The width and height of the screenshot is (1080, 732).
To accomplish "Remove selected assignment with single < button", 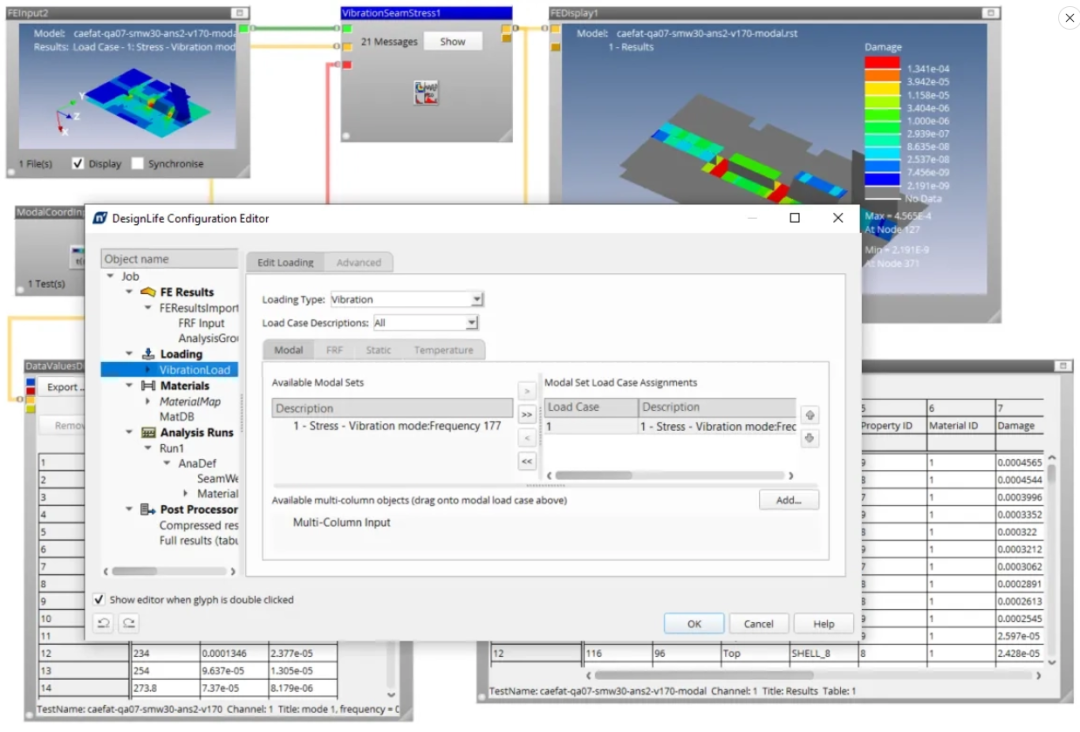I will point(527,438).
